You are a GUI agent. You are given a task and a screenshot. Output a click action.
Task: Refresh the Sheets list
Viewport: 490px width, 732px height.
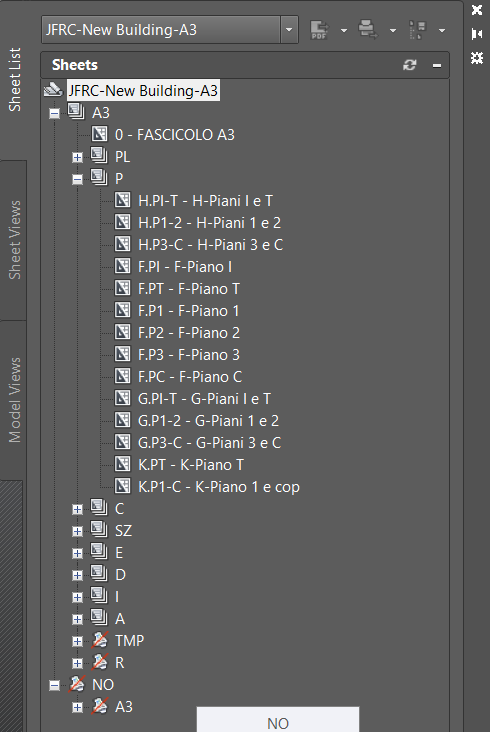(x=410, y=65)
